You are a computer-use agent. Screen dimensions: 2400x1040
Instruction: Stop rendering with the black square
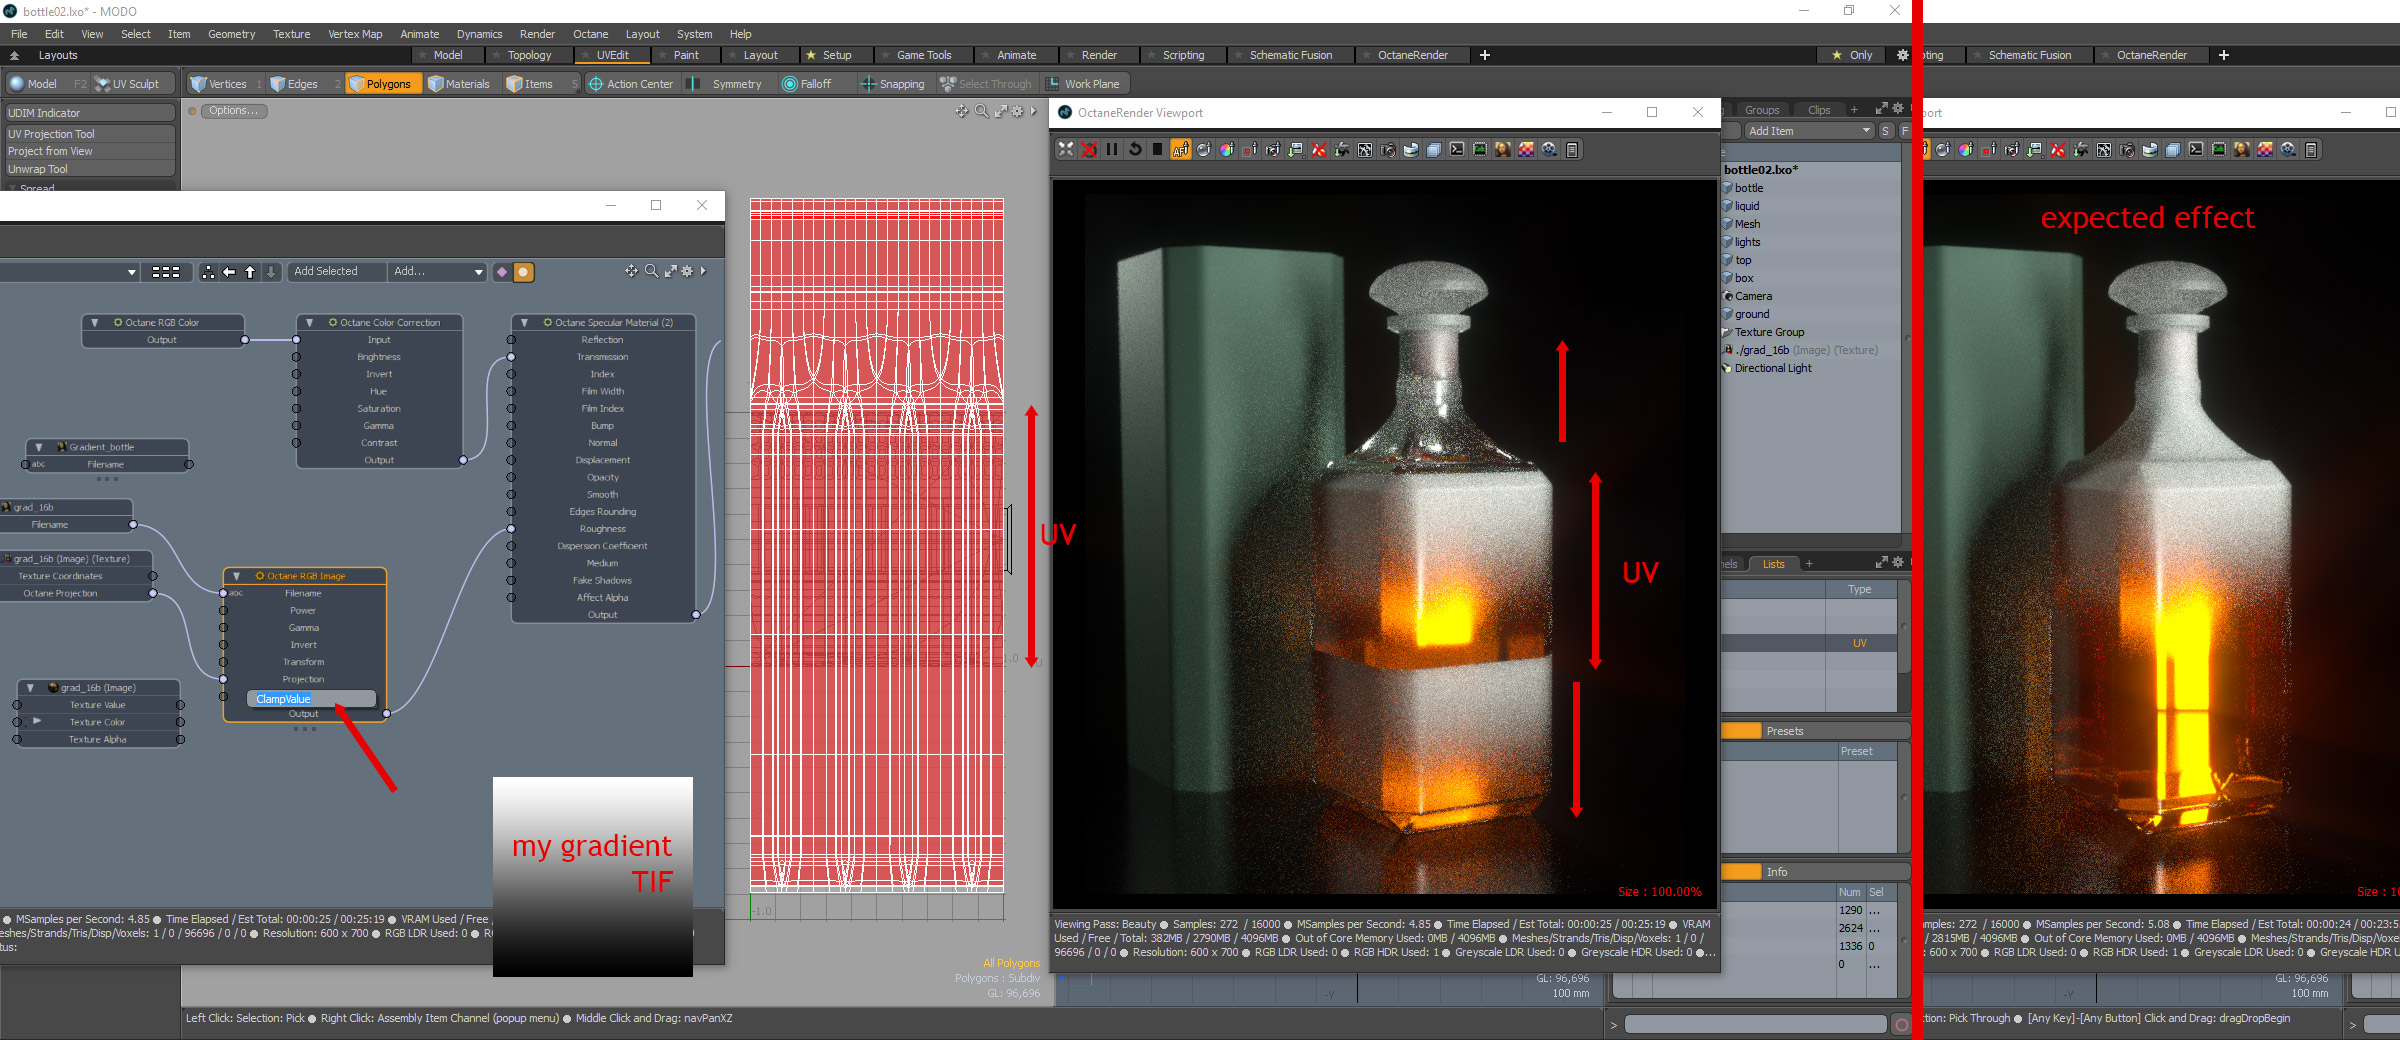coord(1158,150)
